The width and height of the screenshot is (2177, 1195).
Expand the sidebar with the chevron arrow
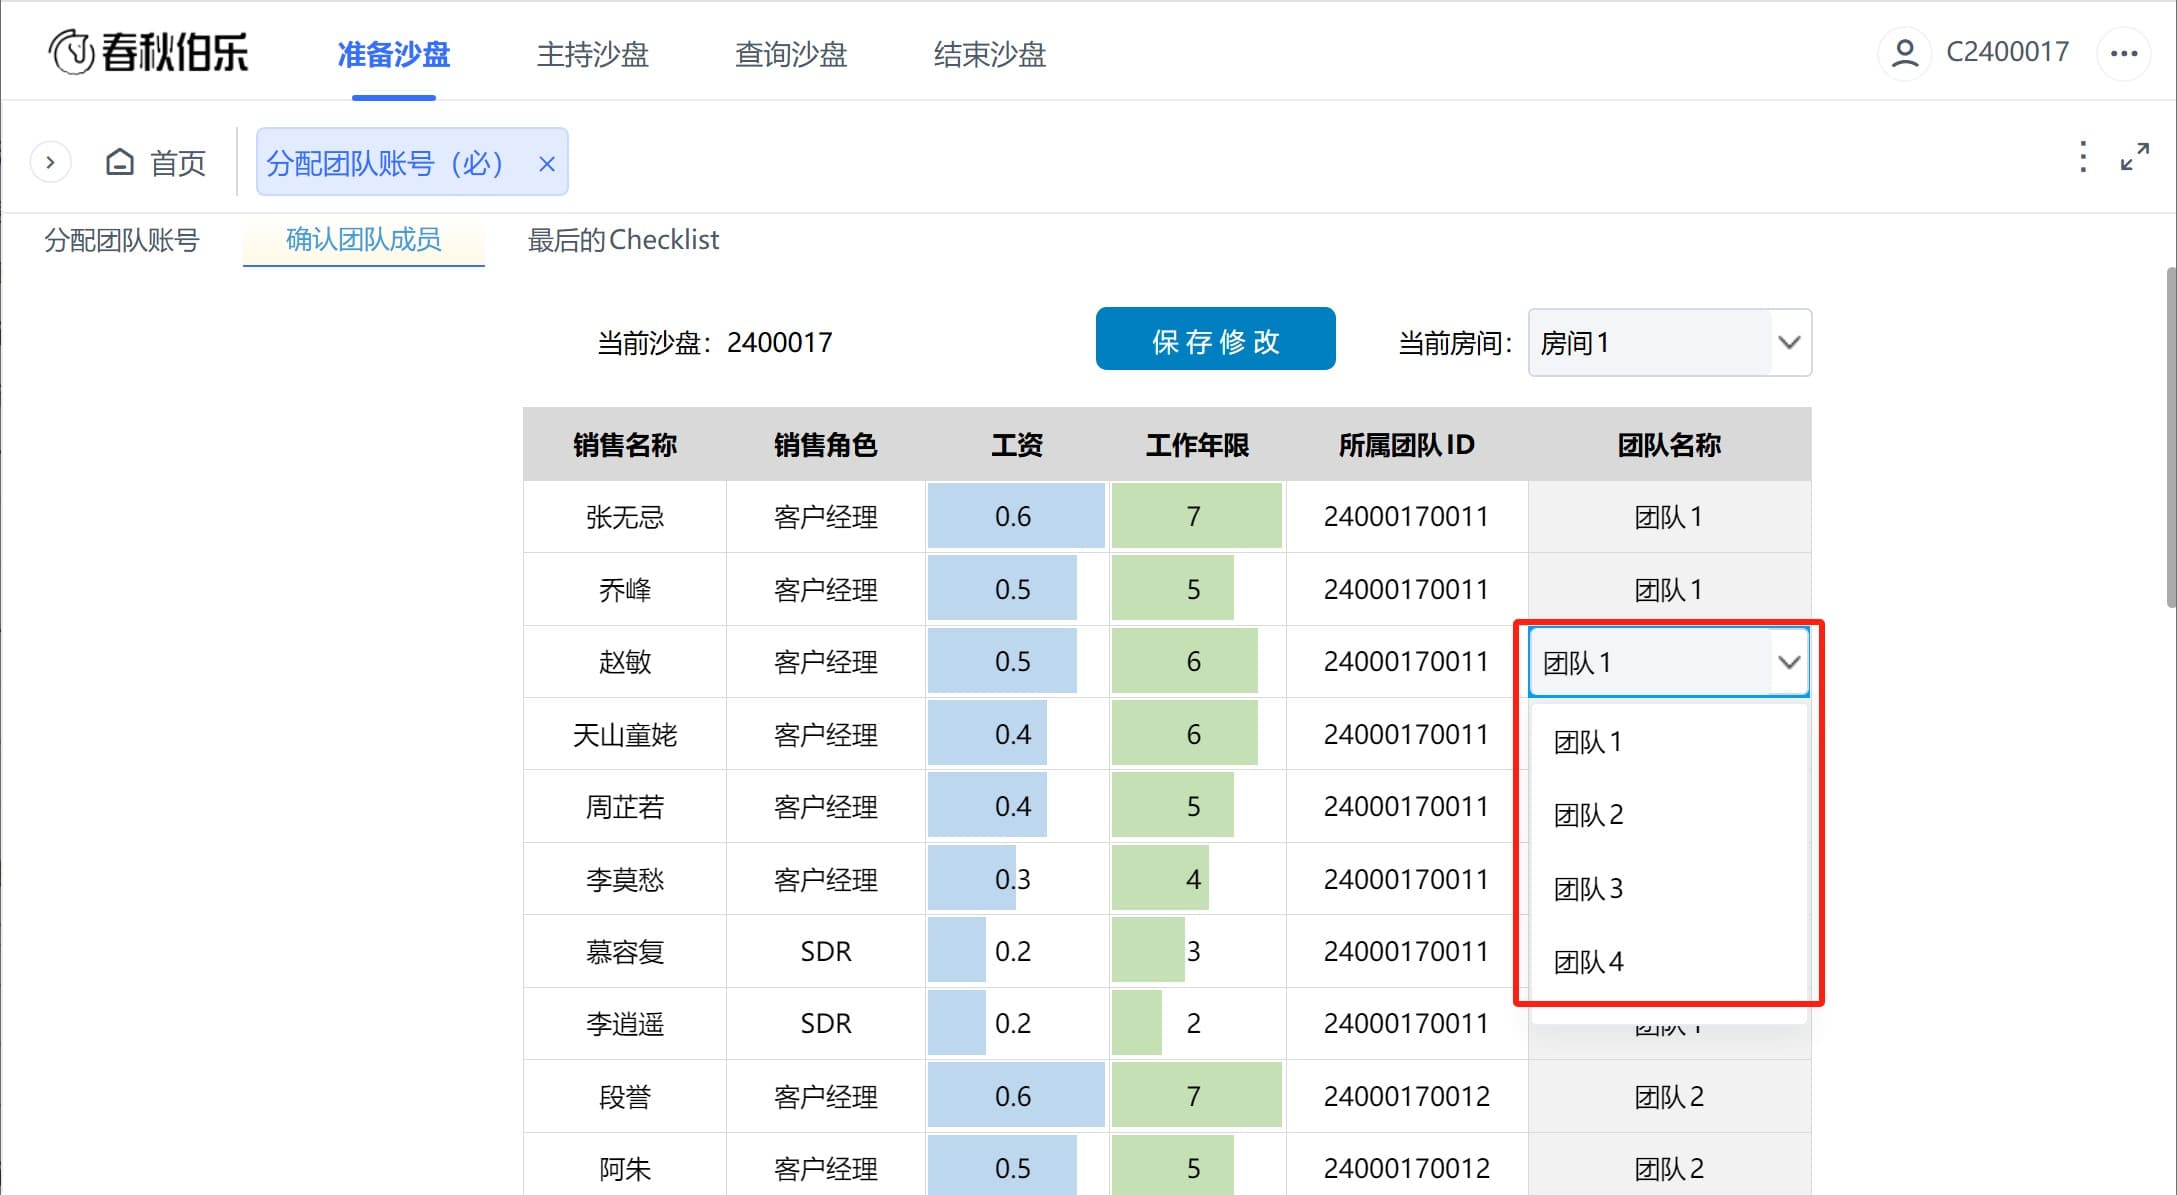[50, 162]
